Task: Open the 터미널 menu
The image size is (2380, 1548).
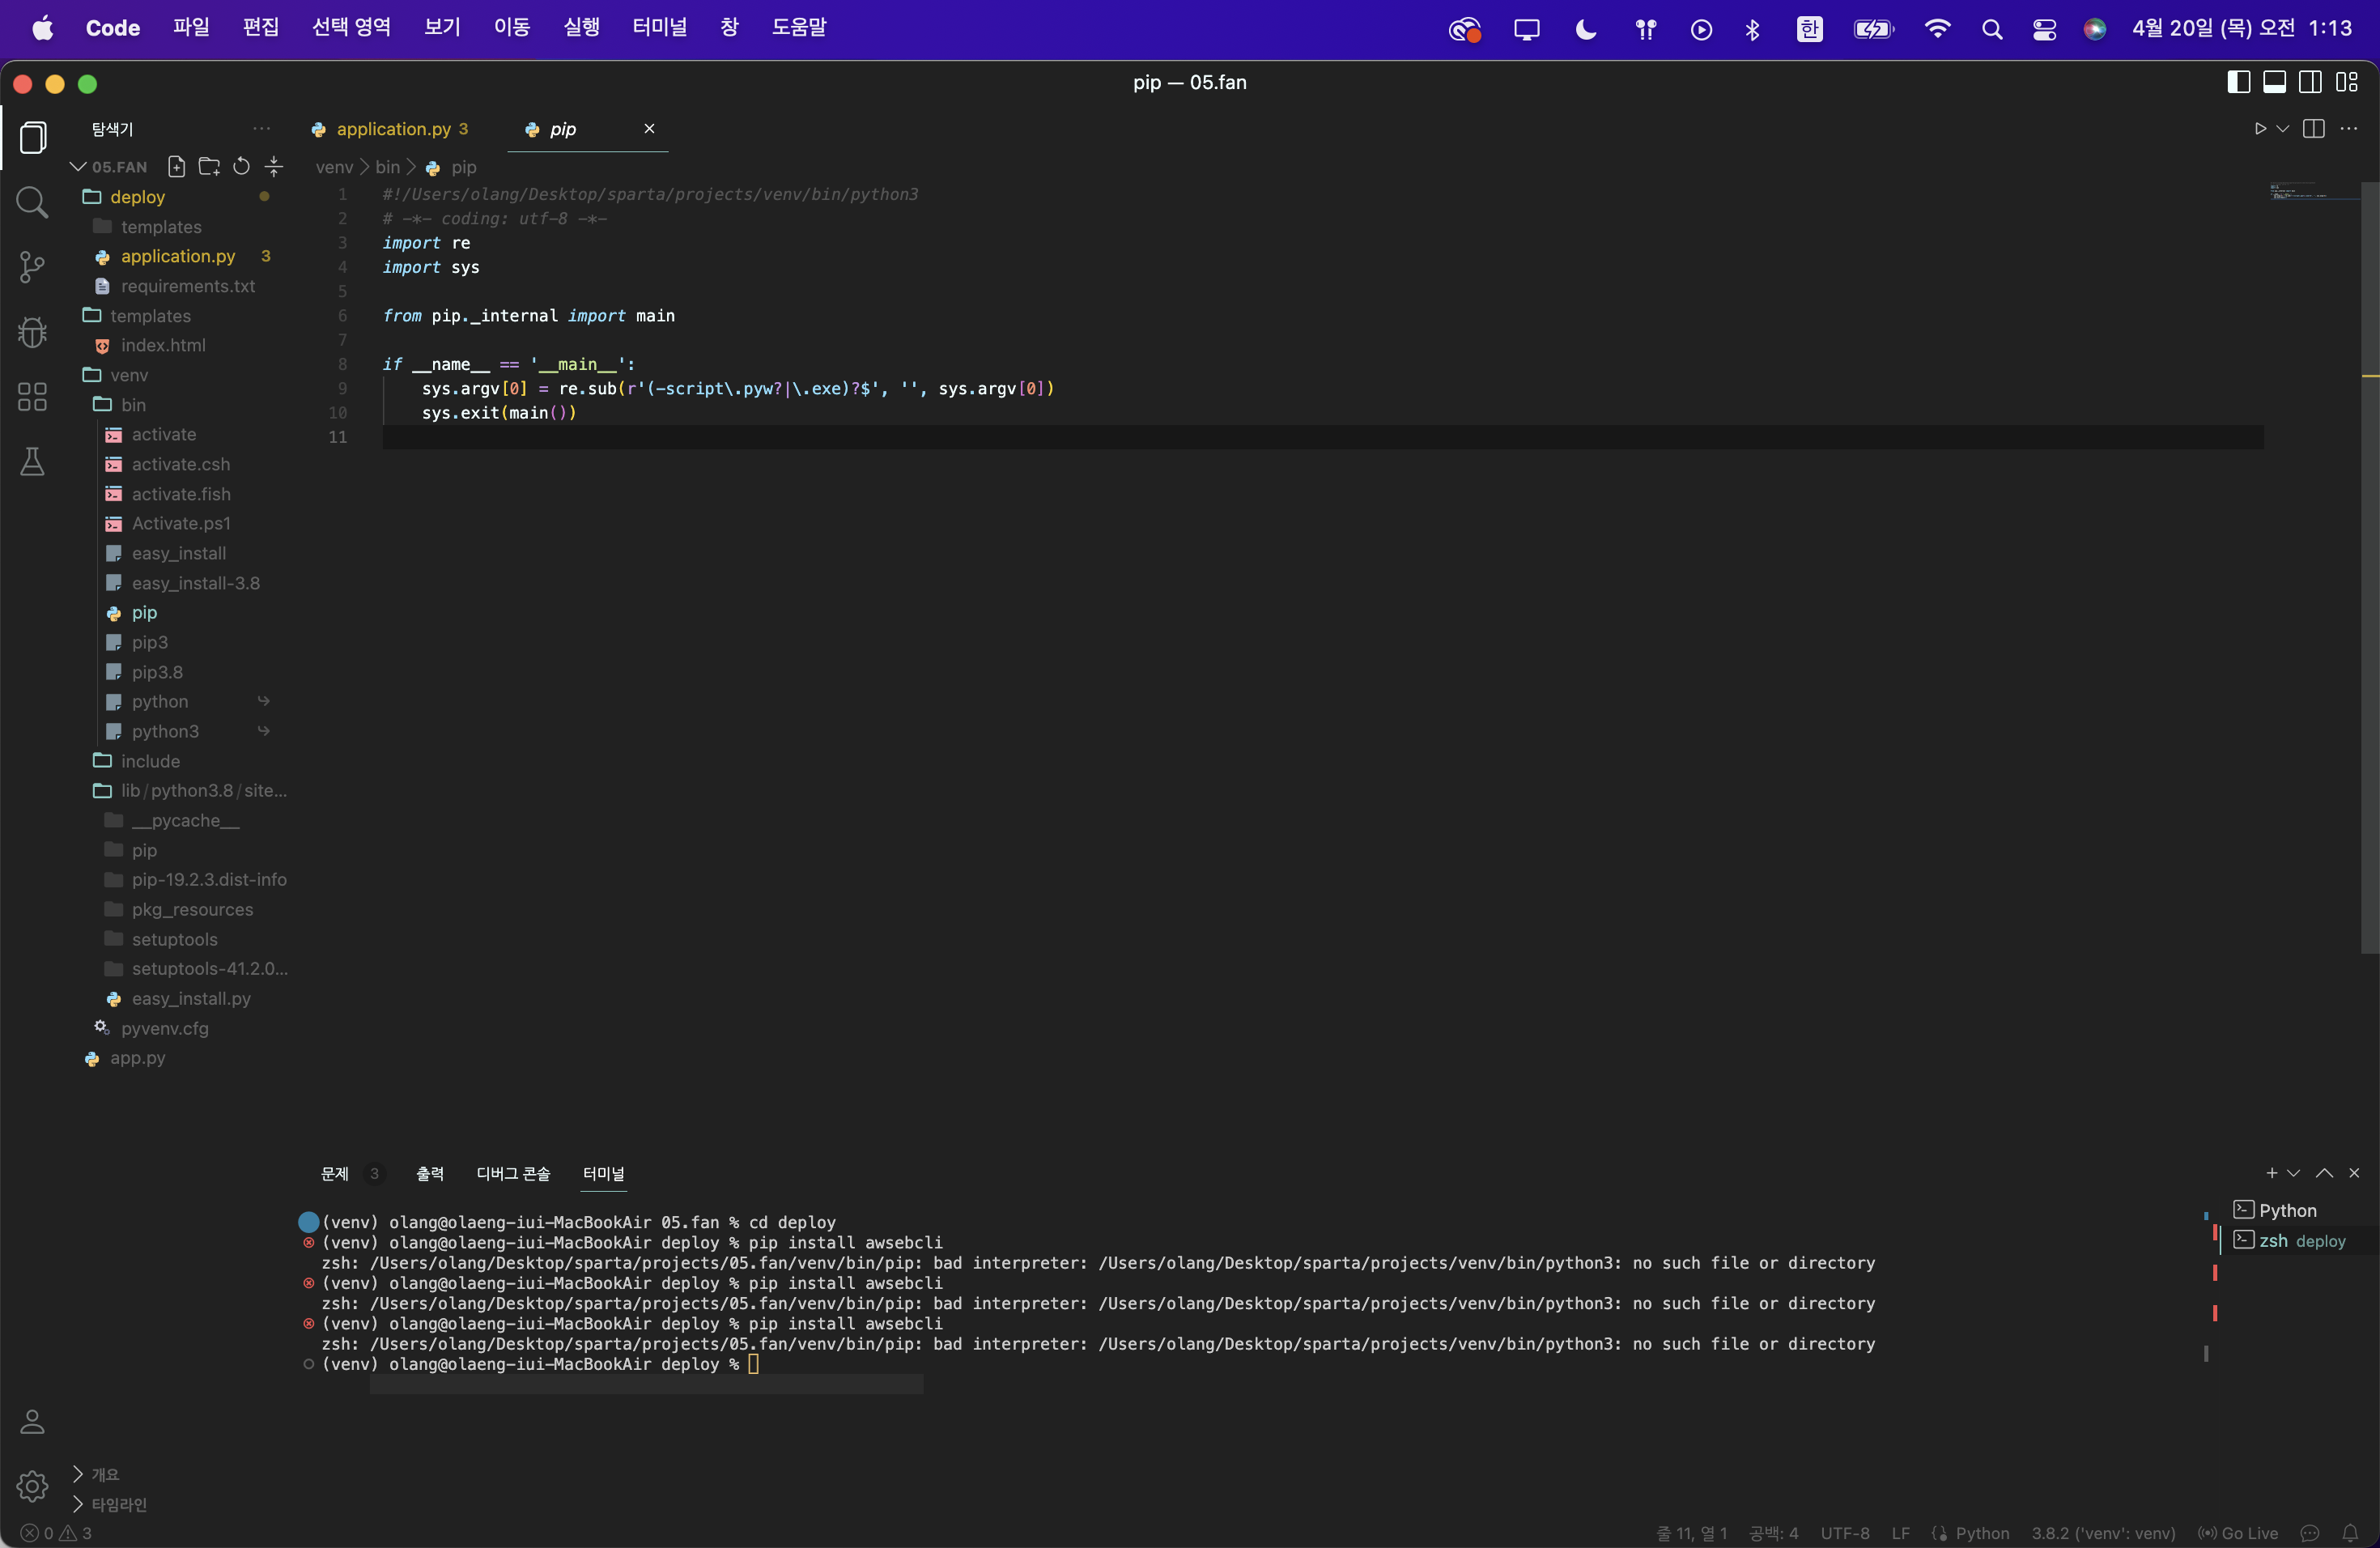Action: pos(660,28)
